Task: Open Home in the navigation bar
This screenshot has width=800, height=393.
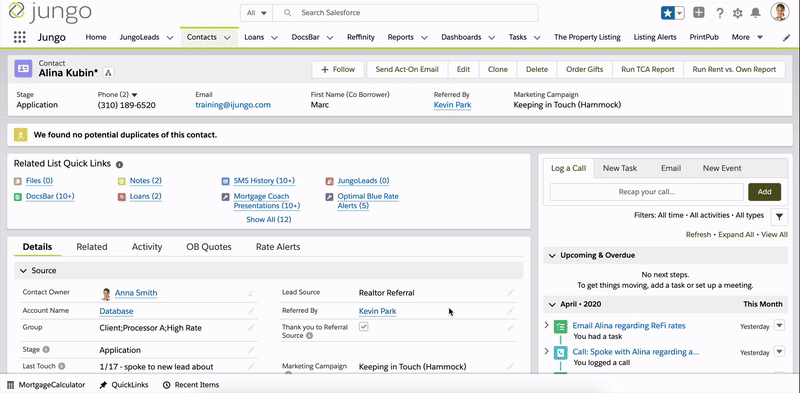Action: pyautogui.click(x=96, y=37)
